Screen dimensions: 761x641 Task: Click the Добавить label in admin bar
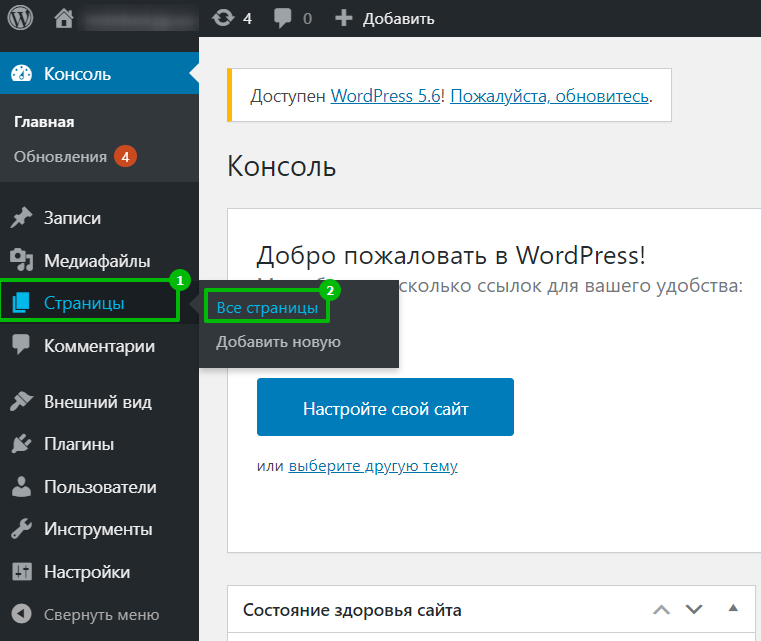coord(398,19)
